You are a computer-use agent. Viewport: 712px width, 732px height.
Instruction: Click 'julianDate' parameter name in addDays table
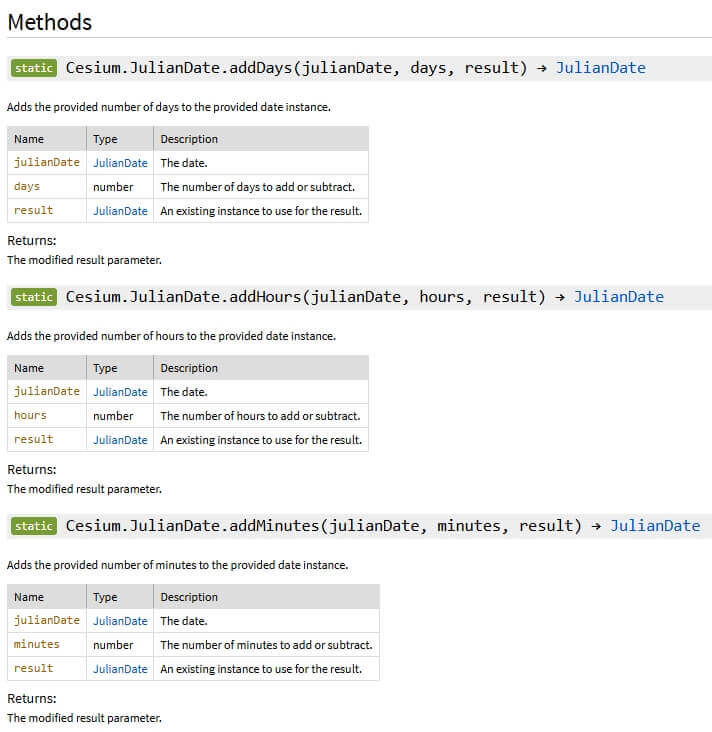47,162
